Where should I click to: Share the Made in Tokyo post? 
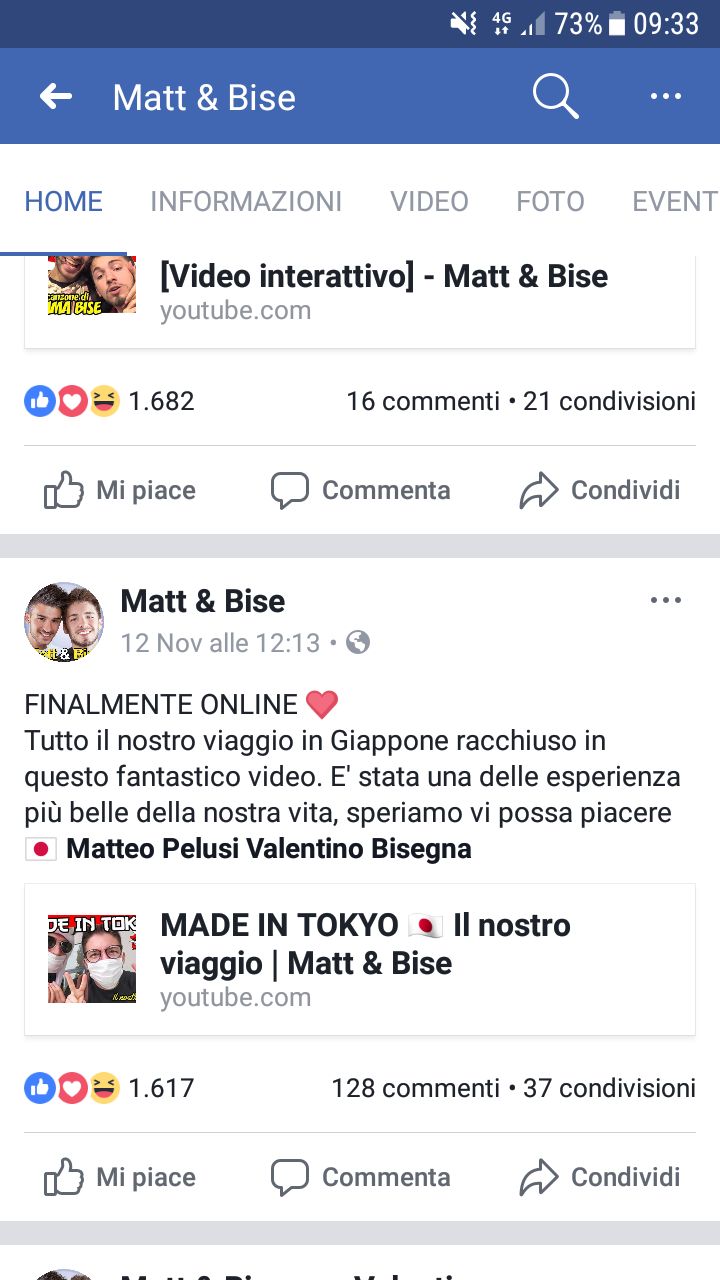600,1177
